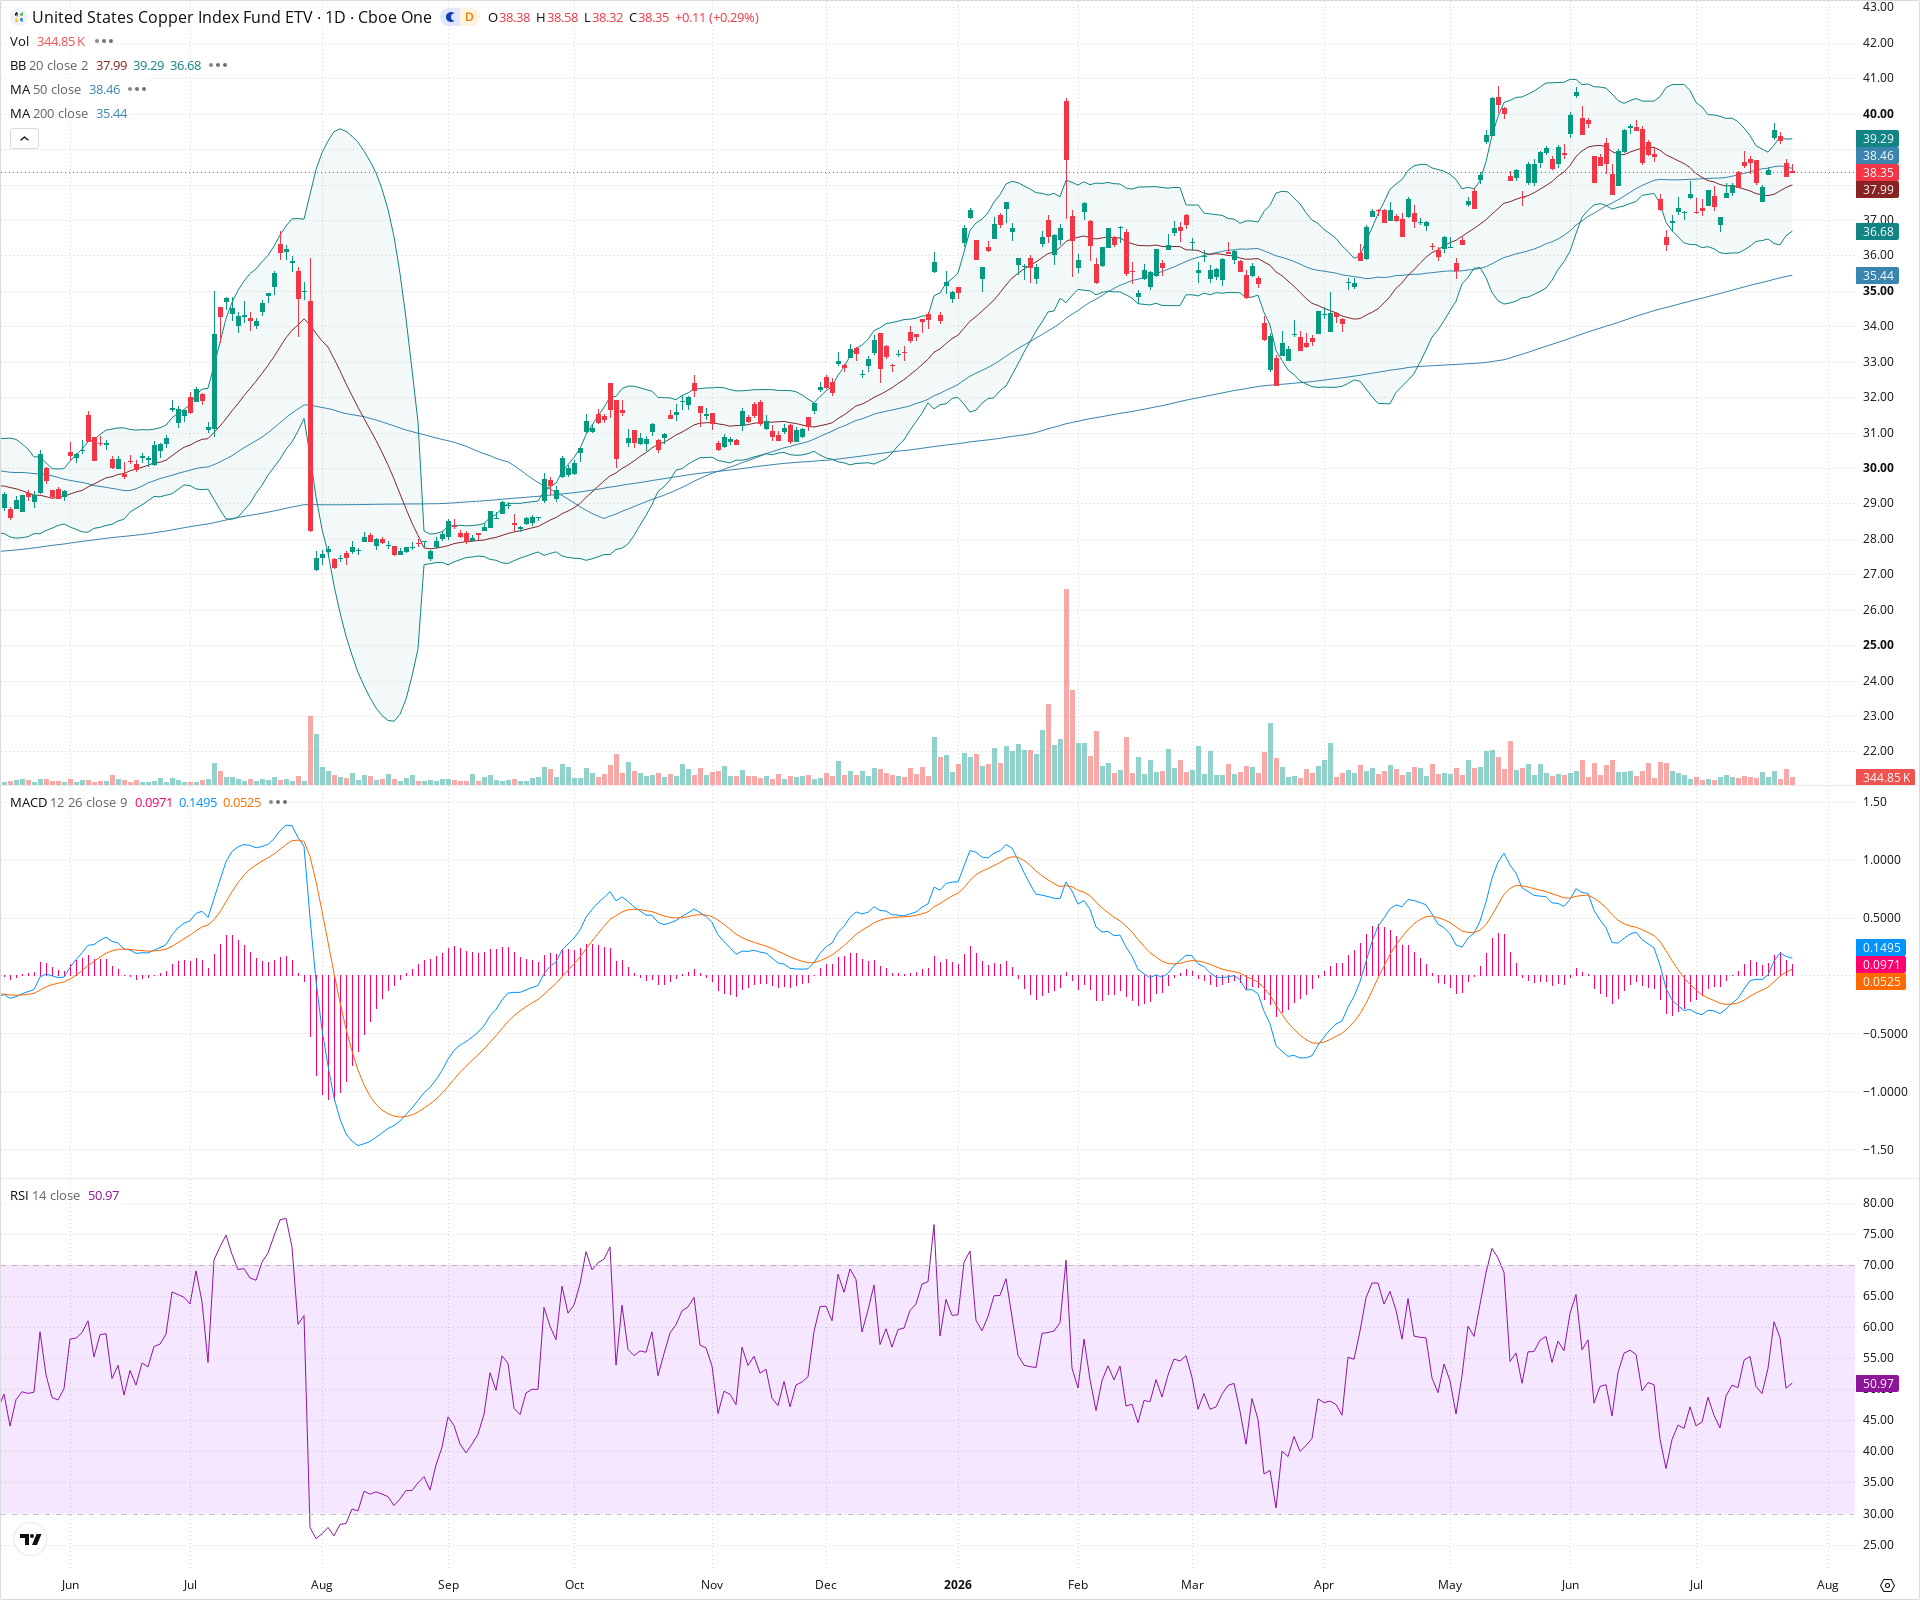Collapse the indicator legend with the chevron
The height and width of the screenshot is (1600, 1920).
tap(24, 138)
